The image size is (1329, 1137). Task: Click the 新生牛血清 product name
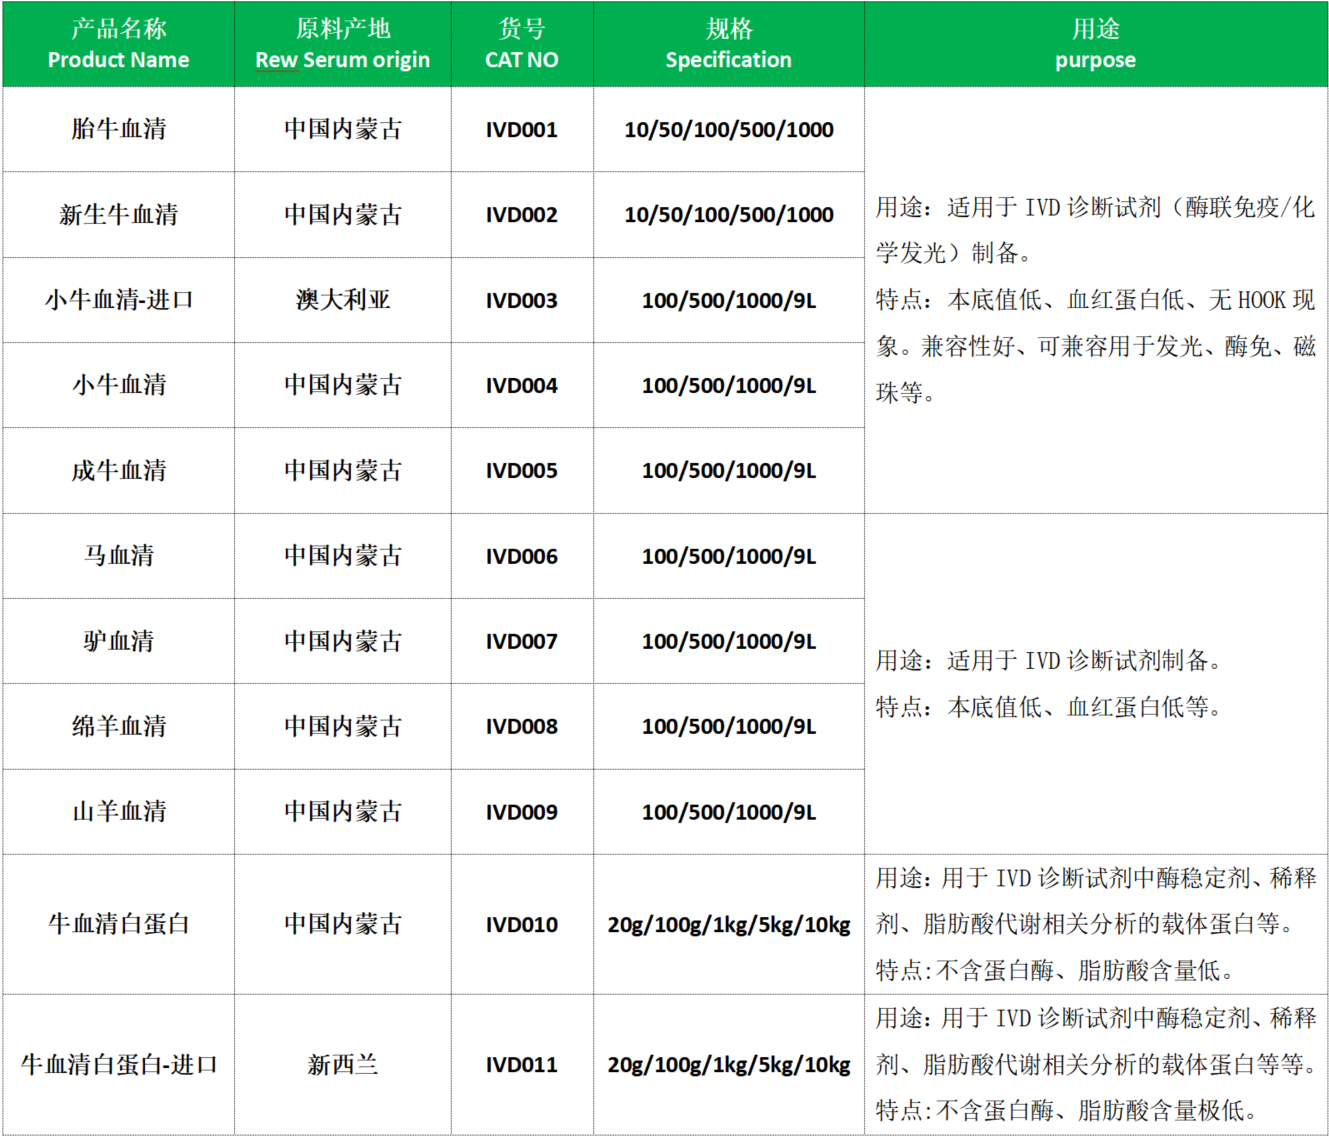118,214
